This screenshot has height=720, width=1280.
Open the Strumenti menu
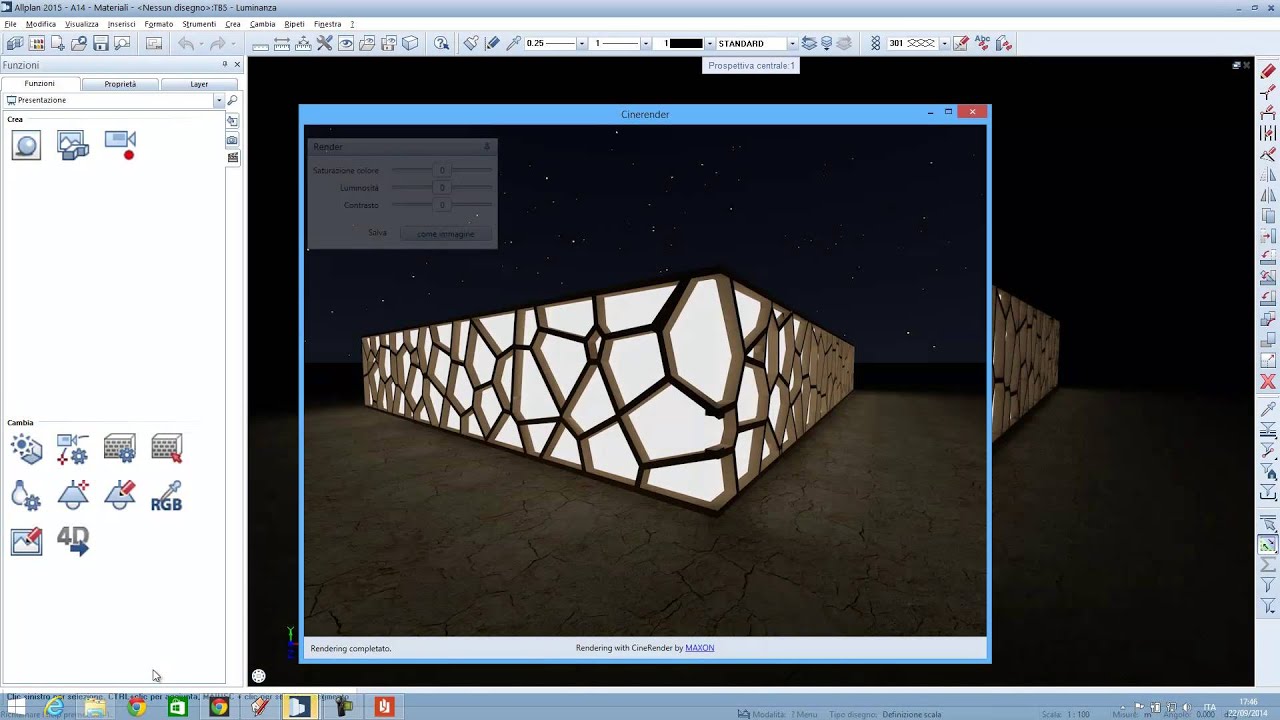199,23
